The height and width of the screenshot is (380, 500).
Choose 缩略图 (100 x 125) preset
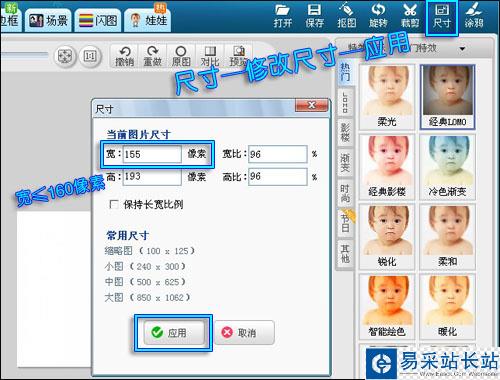coord(150,251)
